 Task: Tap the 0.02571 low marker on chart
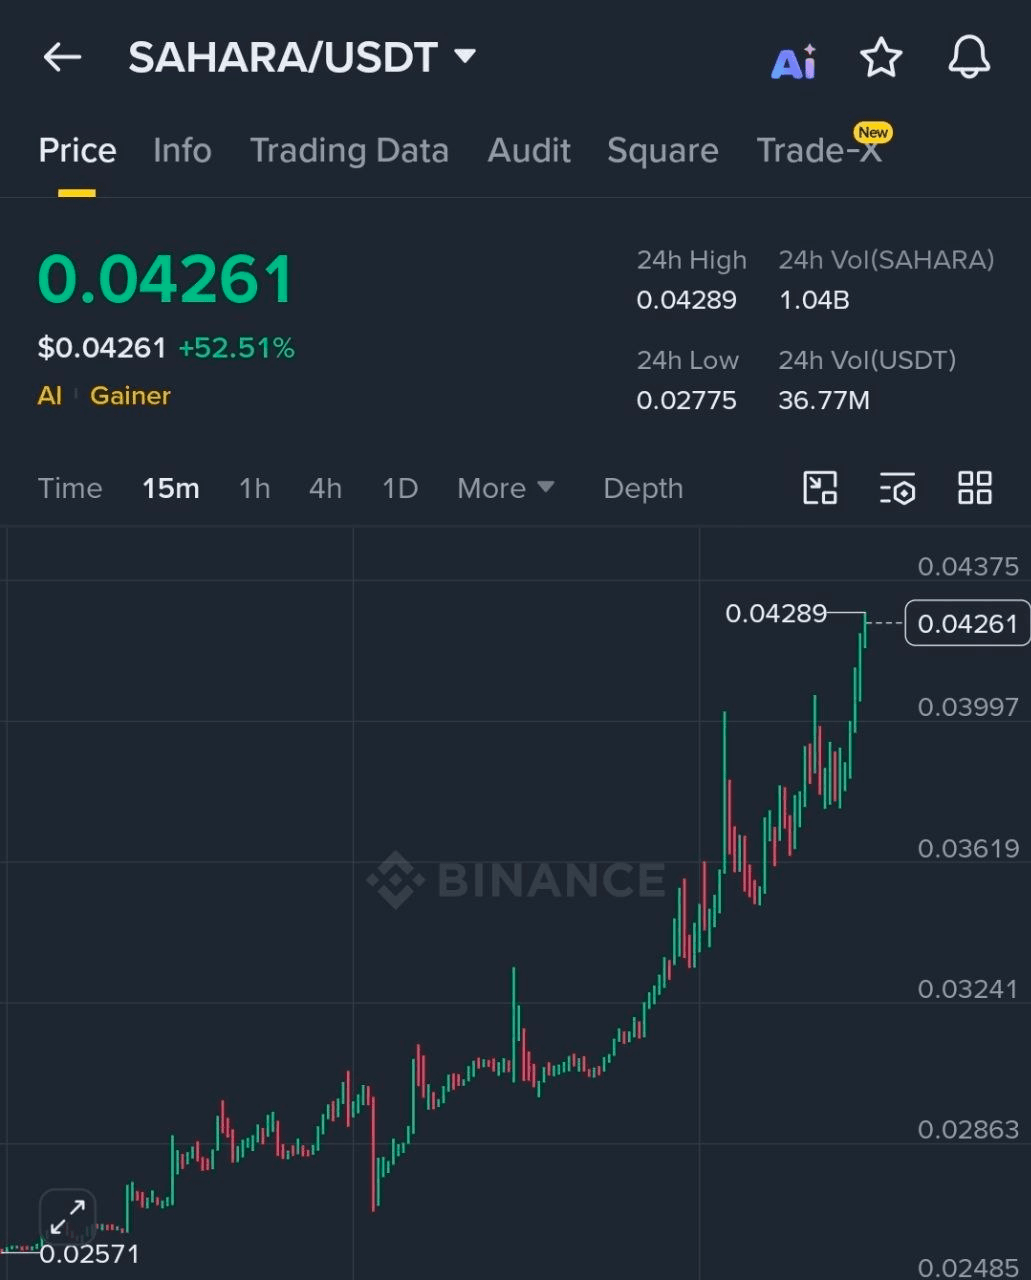click(90, 1254)
